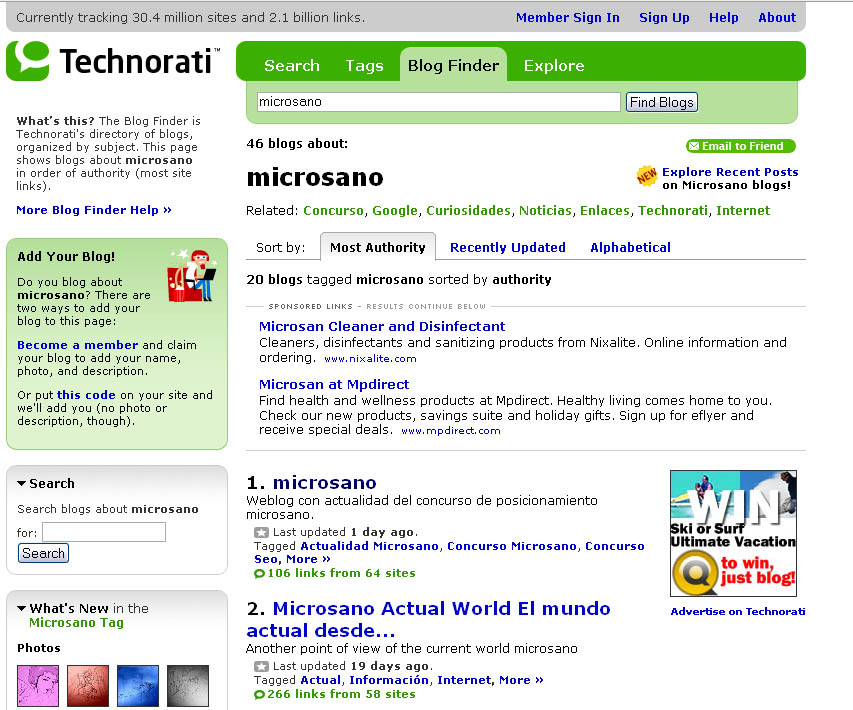Open More Blog Finder Help link

coord(94,210)
